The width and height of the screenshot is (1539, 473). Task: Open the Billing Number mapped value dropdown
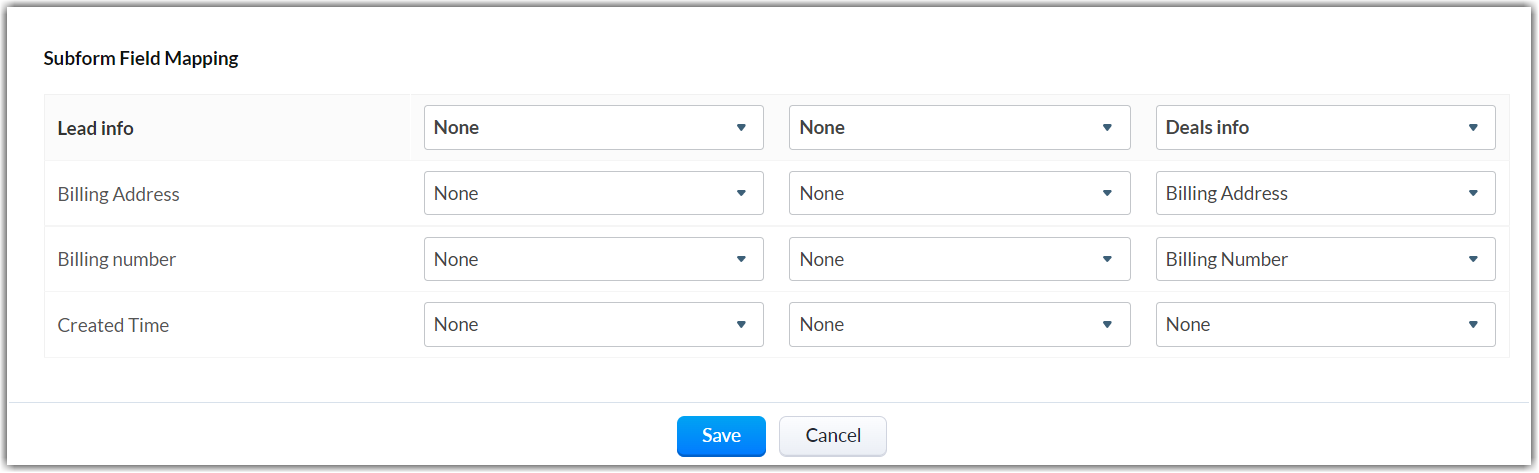[x=1325, y=259]
